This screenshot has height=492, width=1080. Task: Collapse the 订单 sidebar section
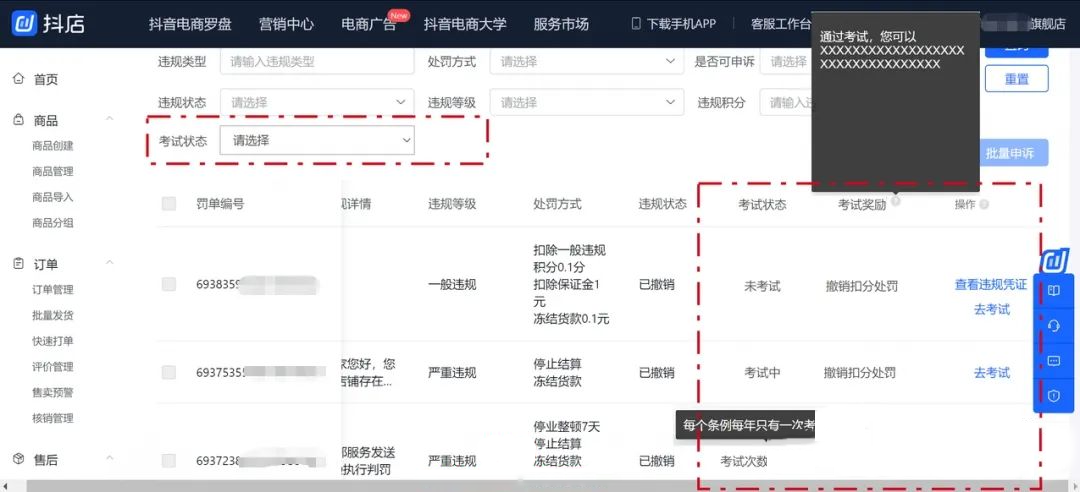pos(110,263)
